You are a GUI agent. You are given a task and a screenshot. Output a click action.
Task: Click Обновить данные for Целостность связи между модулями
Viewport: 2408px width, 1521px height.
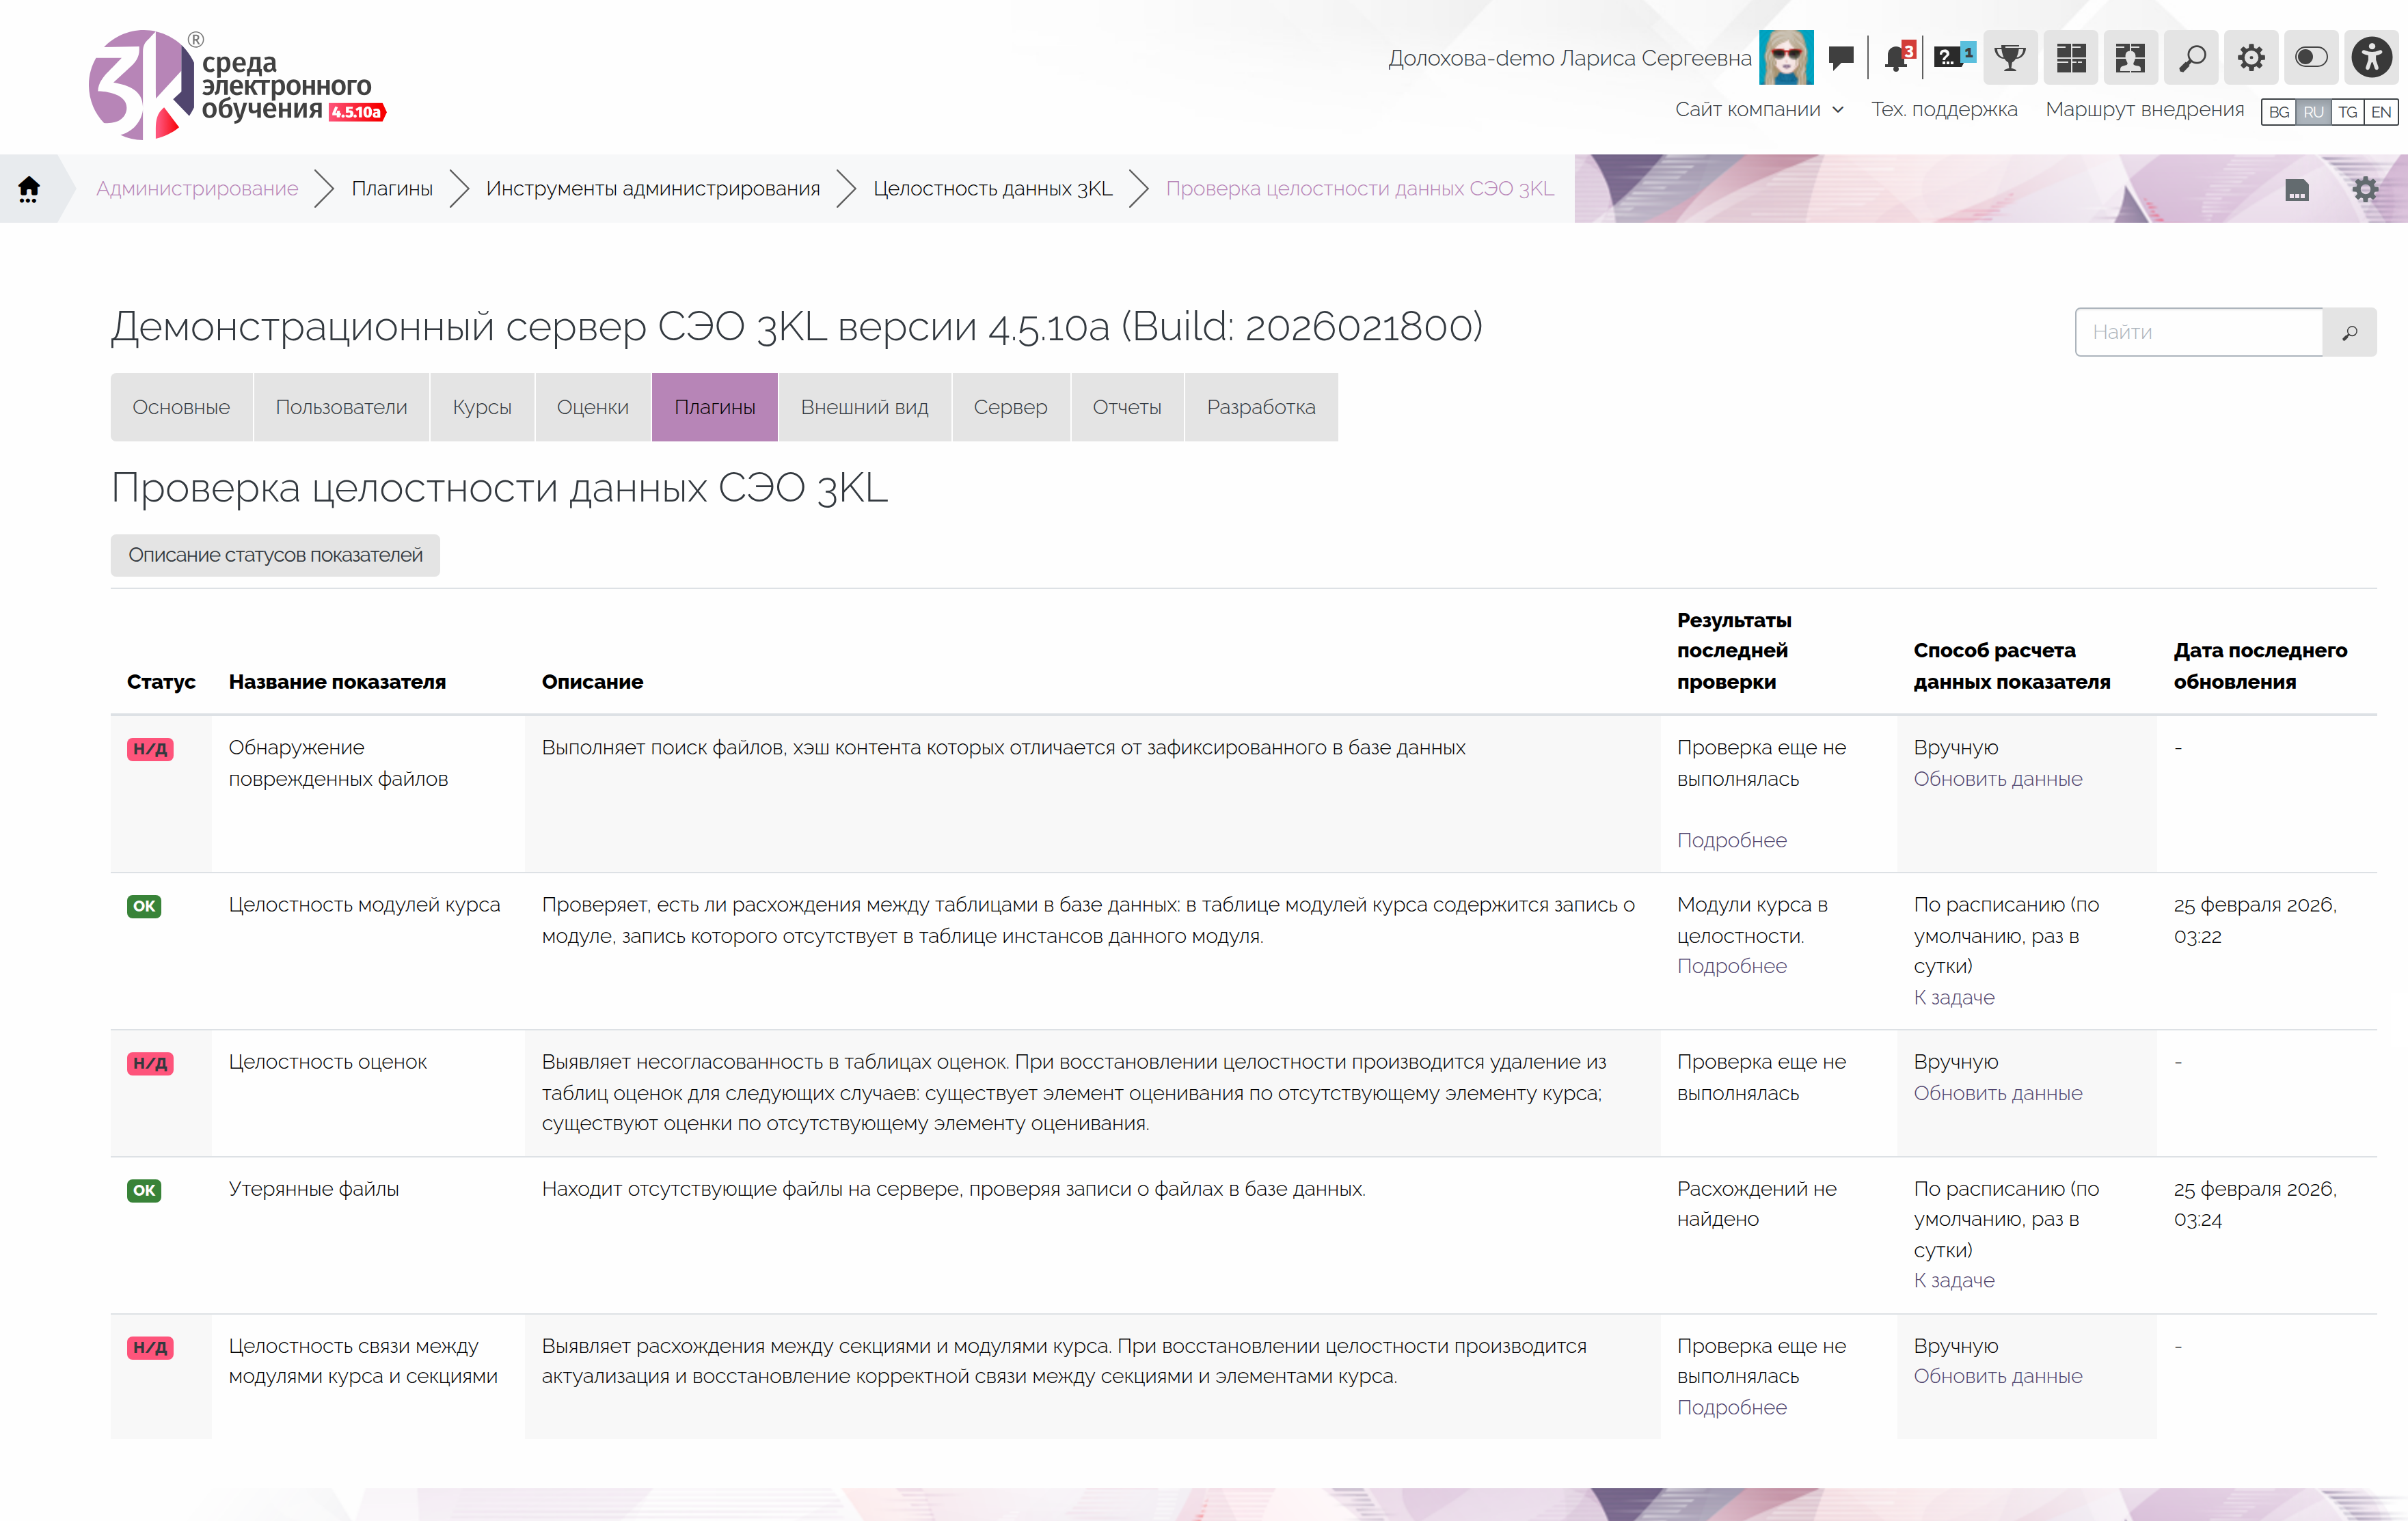(x=1998, y=1376)
